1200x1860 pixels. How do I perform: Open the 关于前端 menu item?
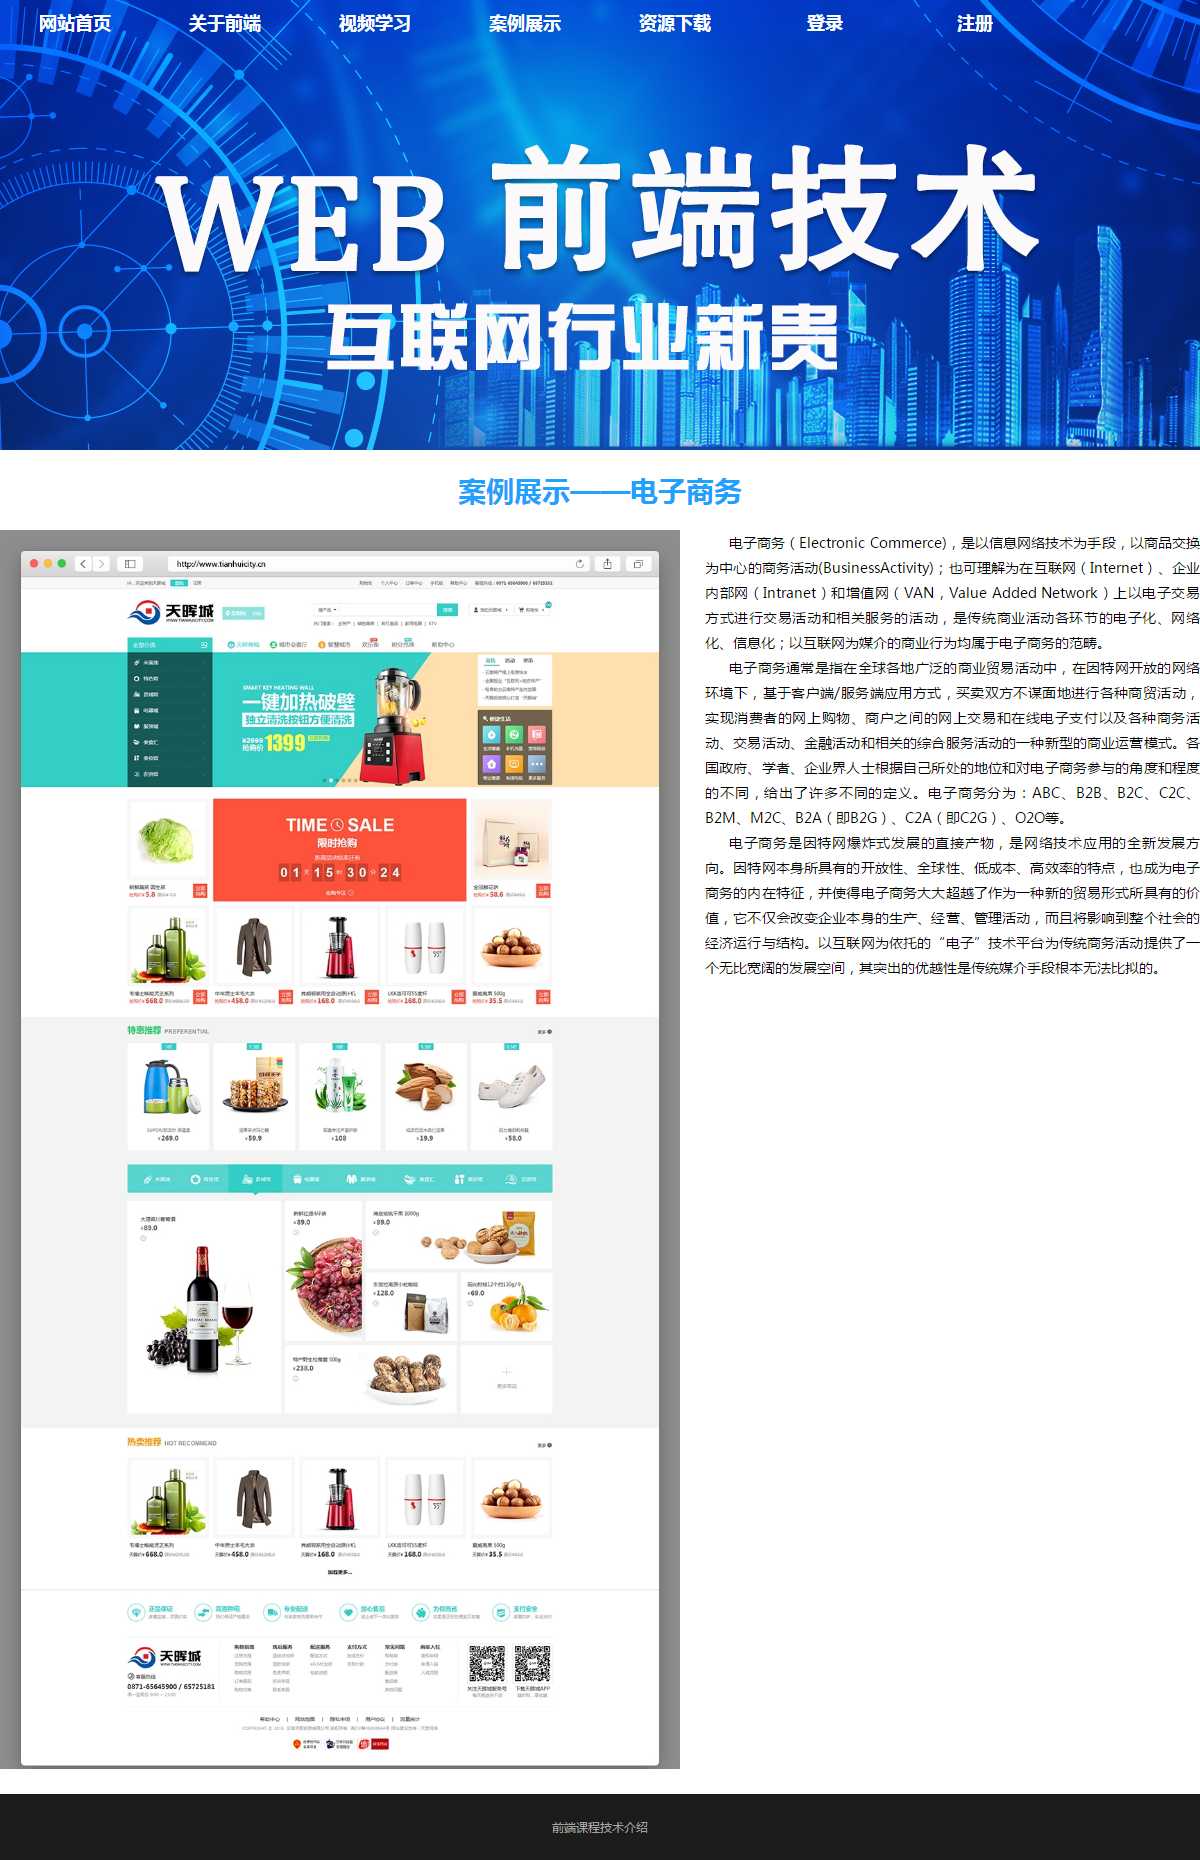point(225,23)
